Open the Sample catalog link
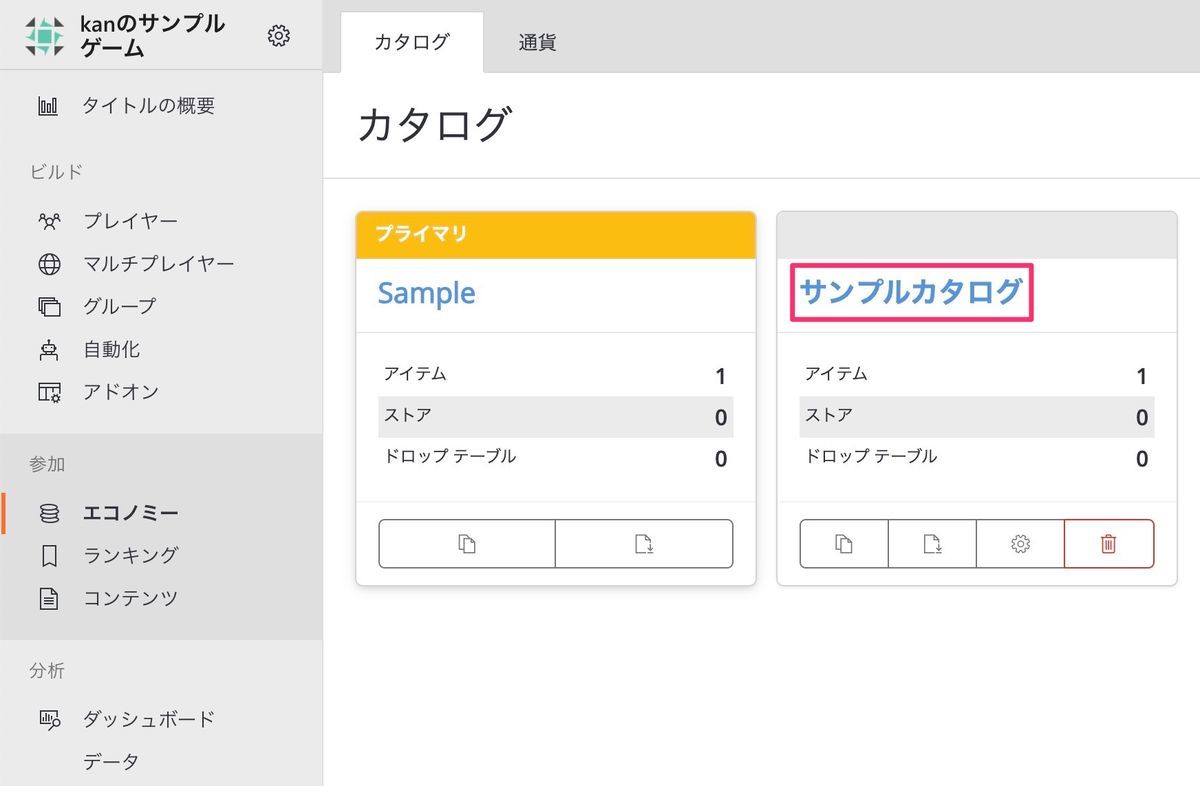The height and width of the screenshot is (786, 1200). click(x=426, y=293)
